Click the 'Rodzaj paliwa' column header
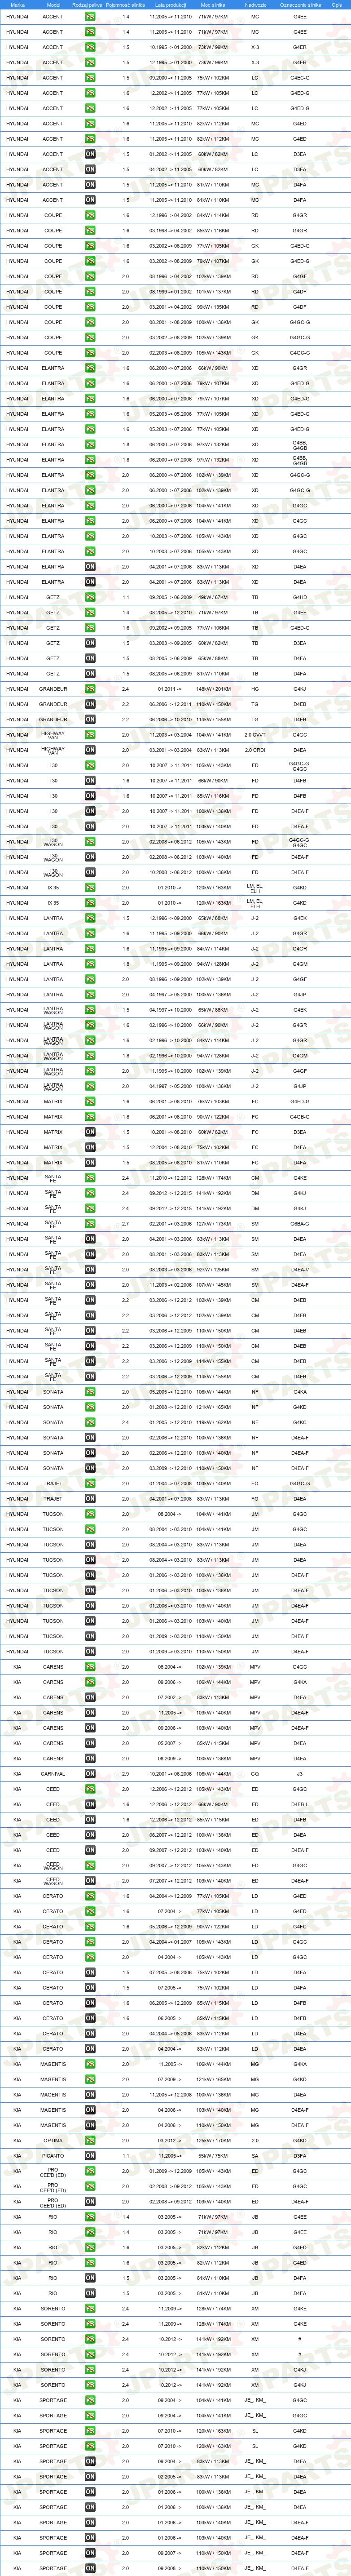351x2576 pixels. click(x=87, y=5)
